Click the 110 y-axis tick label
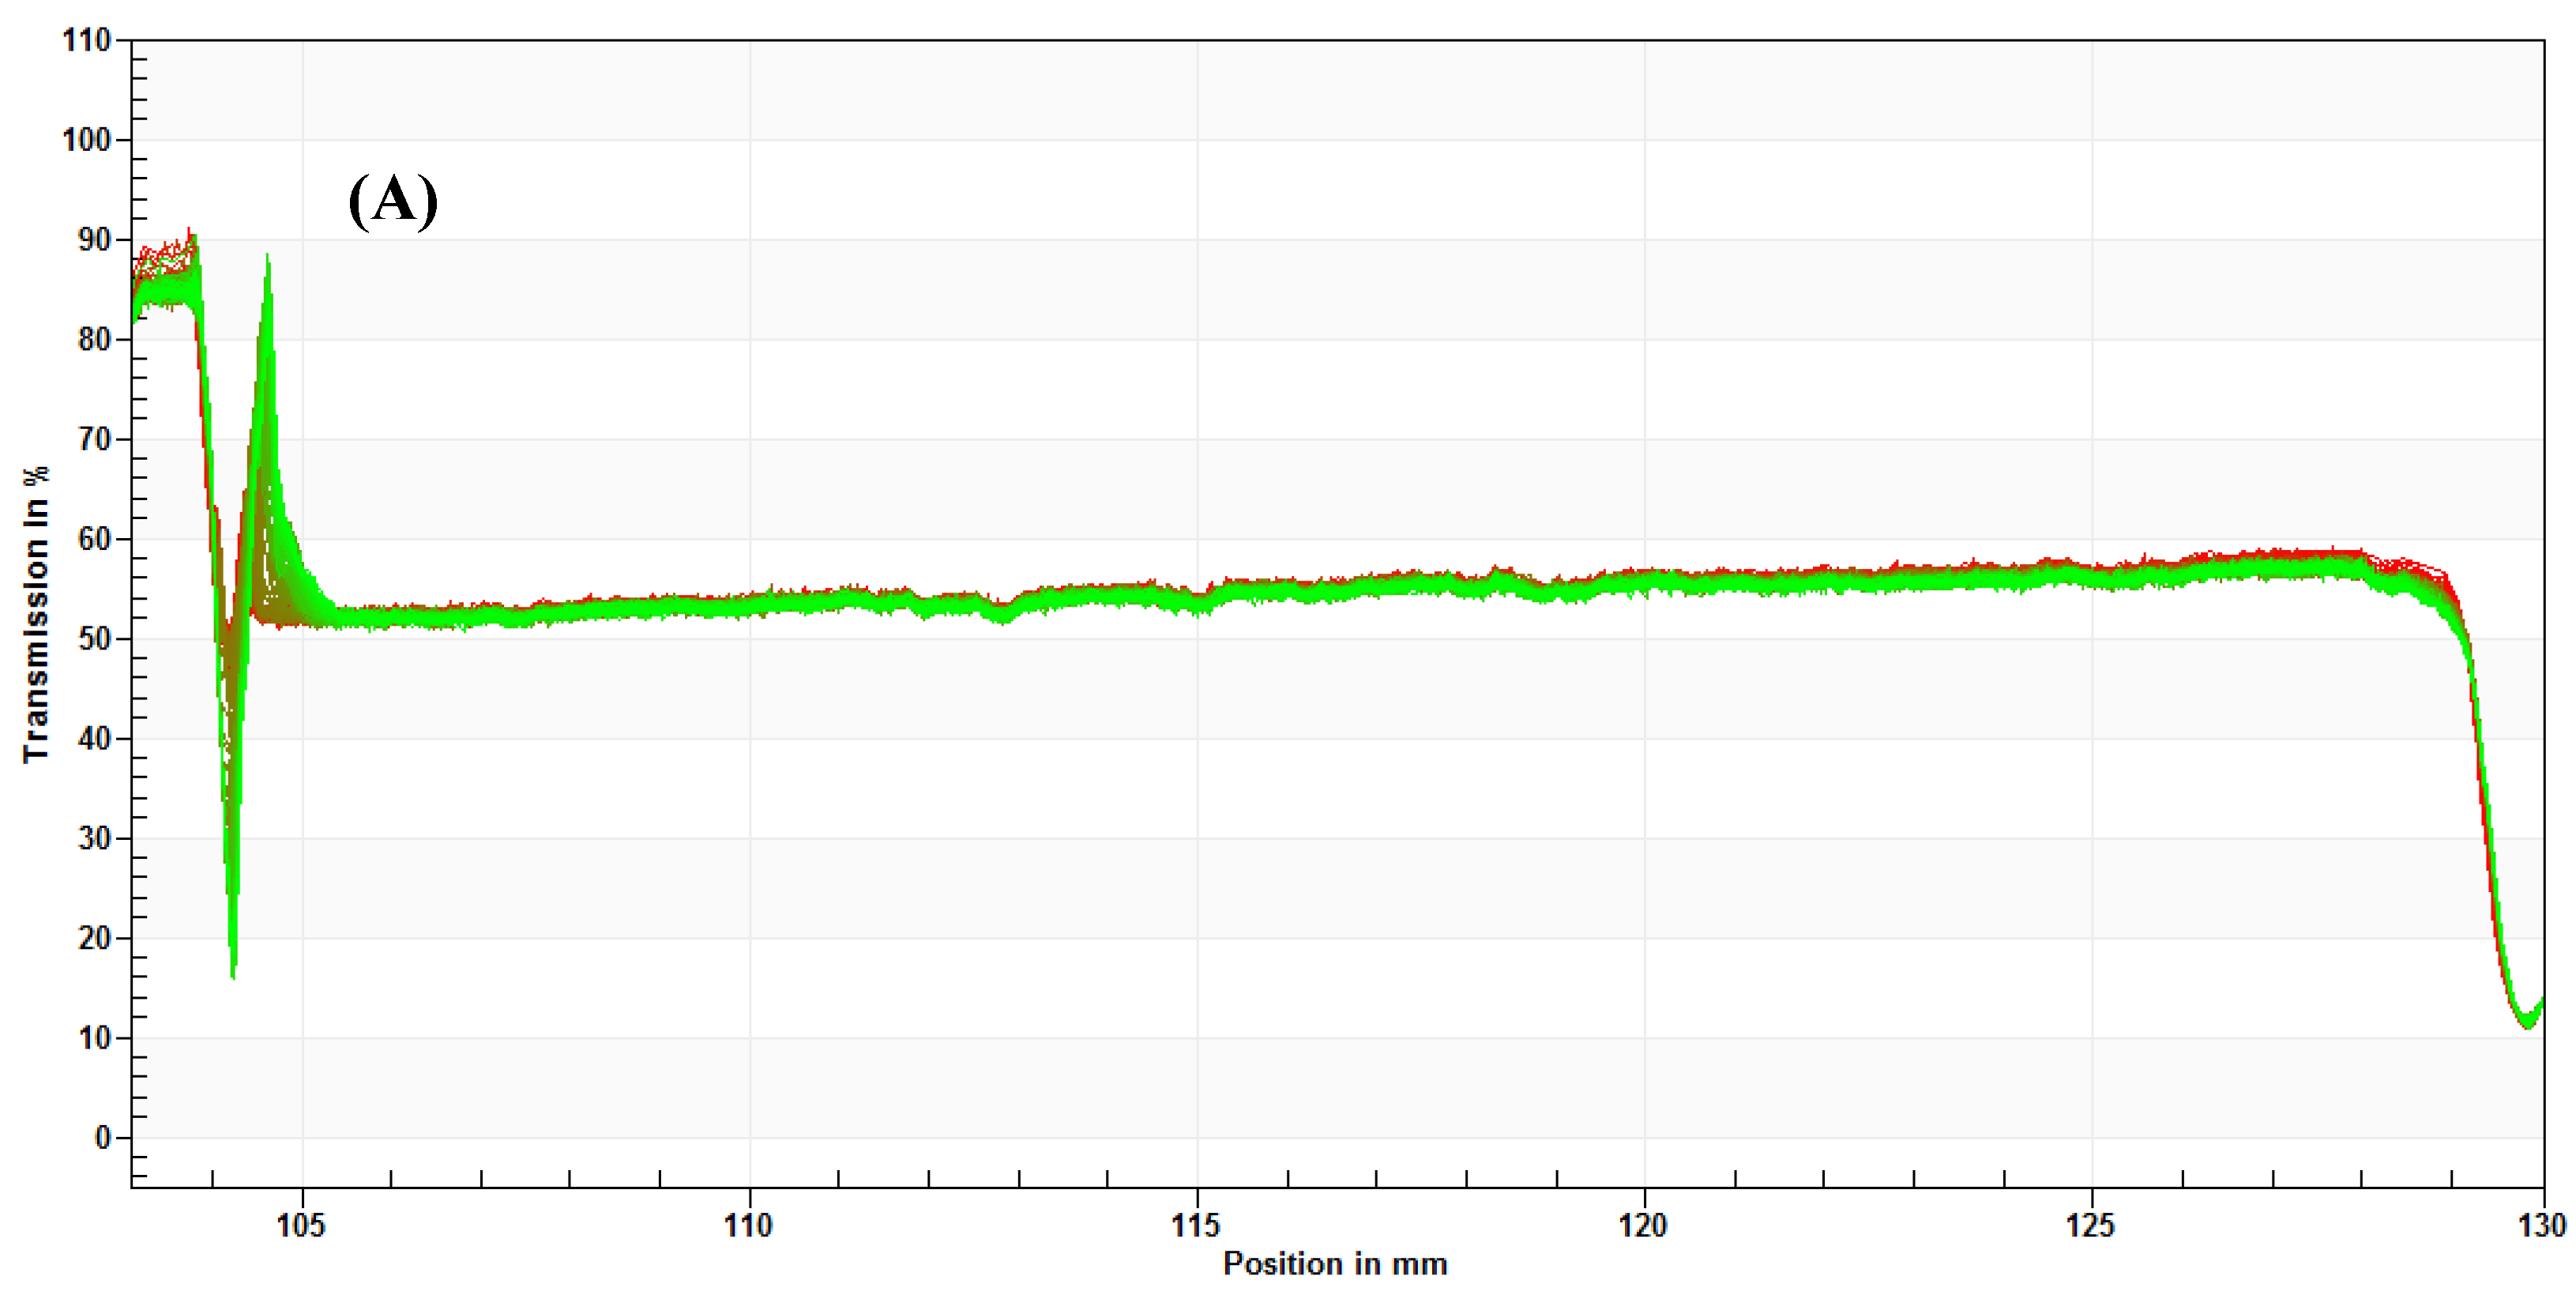The width and height of the screenshot is (2576, 1295). [86, 41]
